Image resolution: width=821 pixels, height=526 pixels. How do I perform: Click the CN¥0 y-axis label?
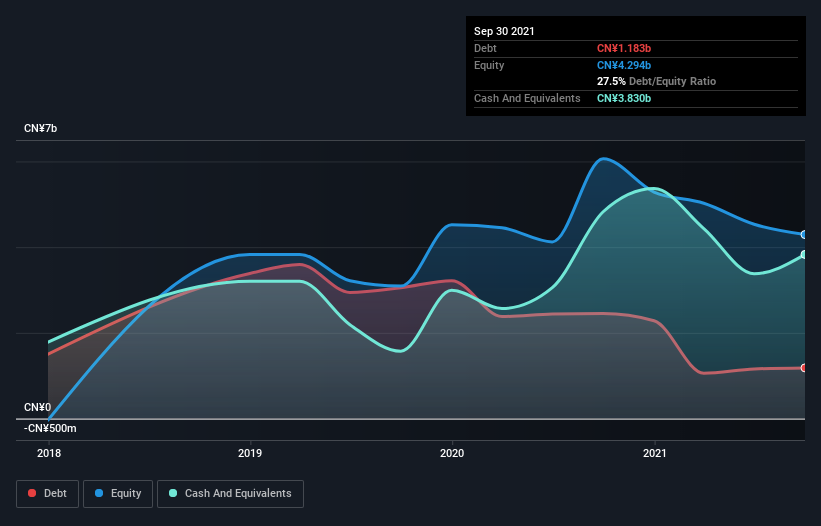(38, 407)
